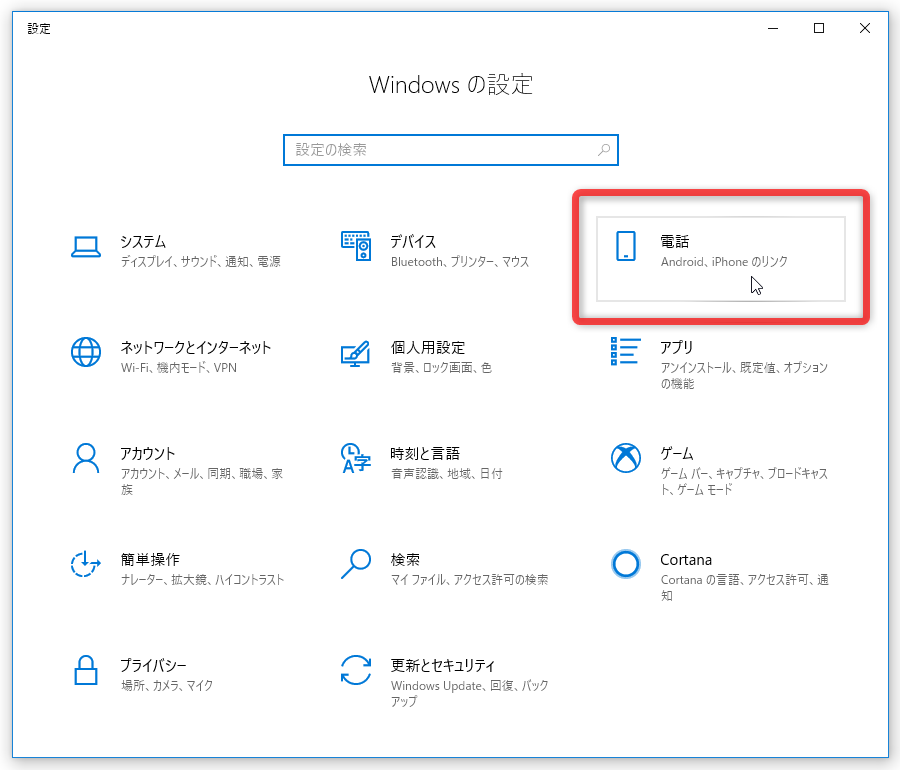Screen dimensions: 900x770
Task: Click description 場所、カメラ、マイク
Action: tap(166, 686)
